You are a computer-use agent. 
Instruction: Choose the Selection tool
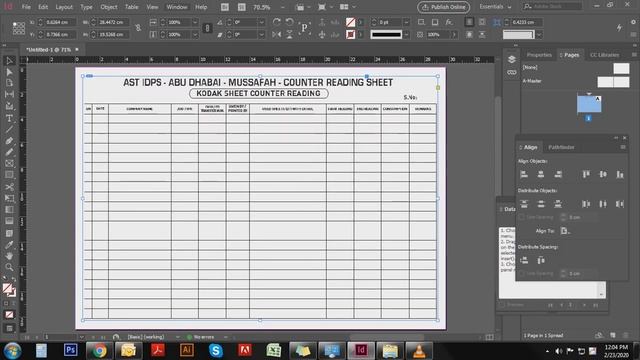point(9,61)
